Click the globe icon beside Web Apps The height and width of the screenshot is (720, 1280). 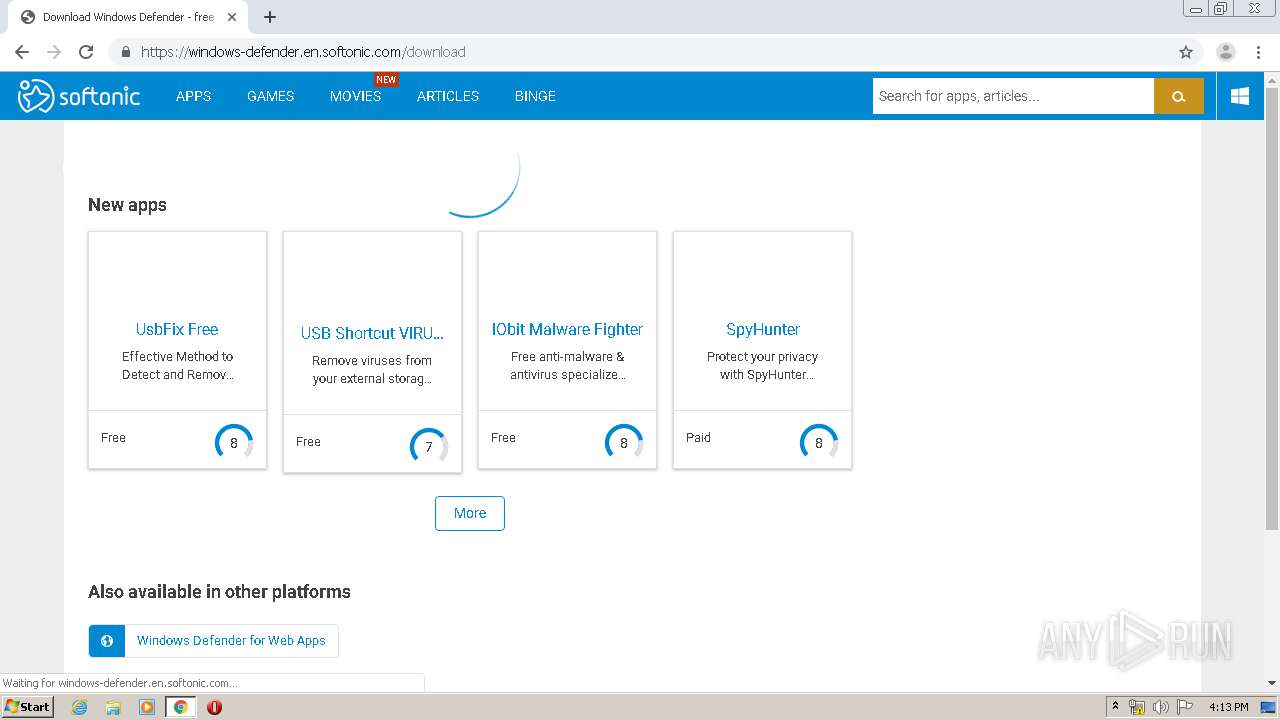click(107, 641)
